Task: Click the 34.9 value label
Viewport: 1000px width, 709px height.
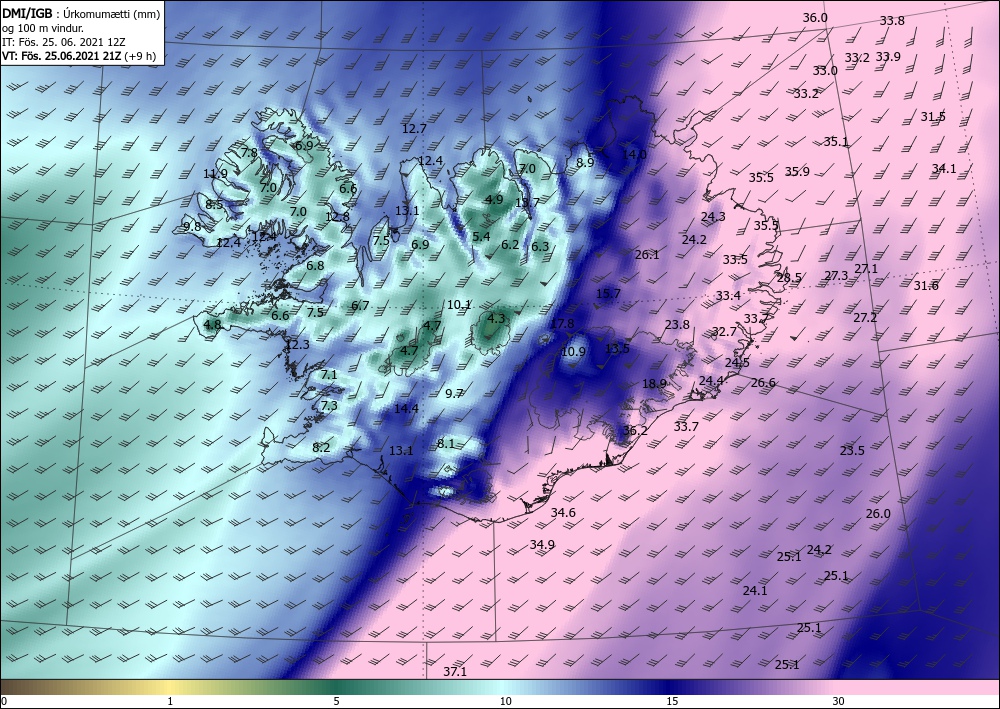Action: 541,545
